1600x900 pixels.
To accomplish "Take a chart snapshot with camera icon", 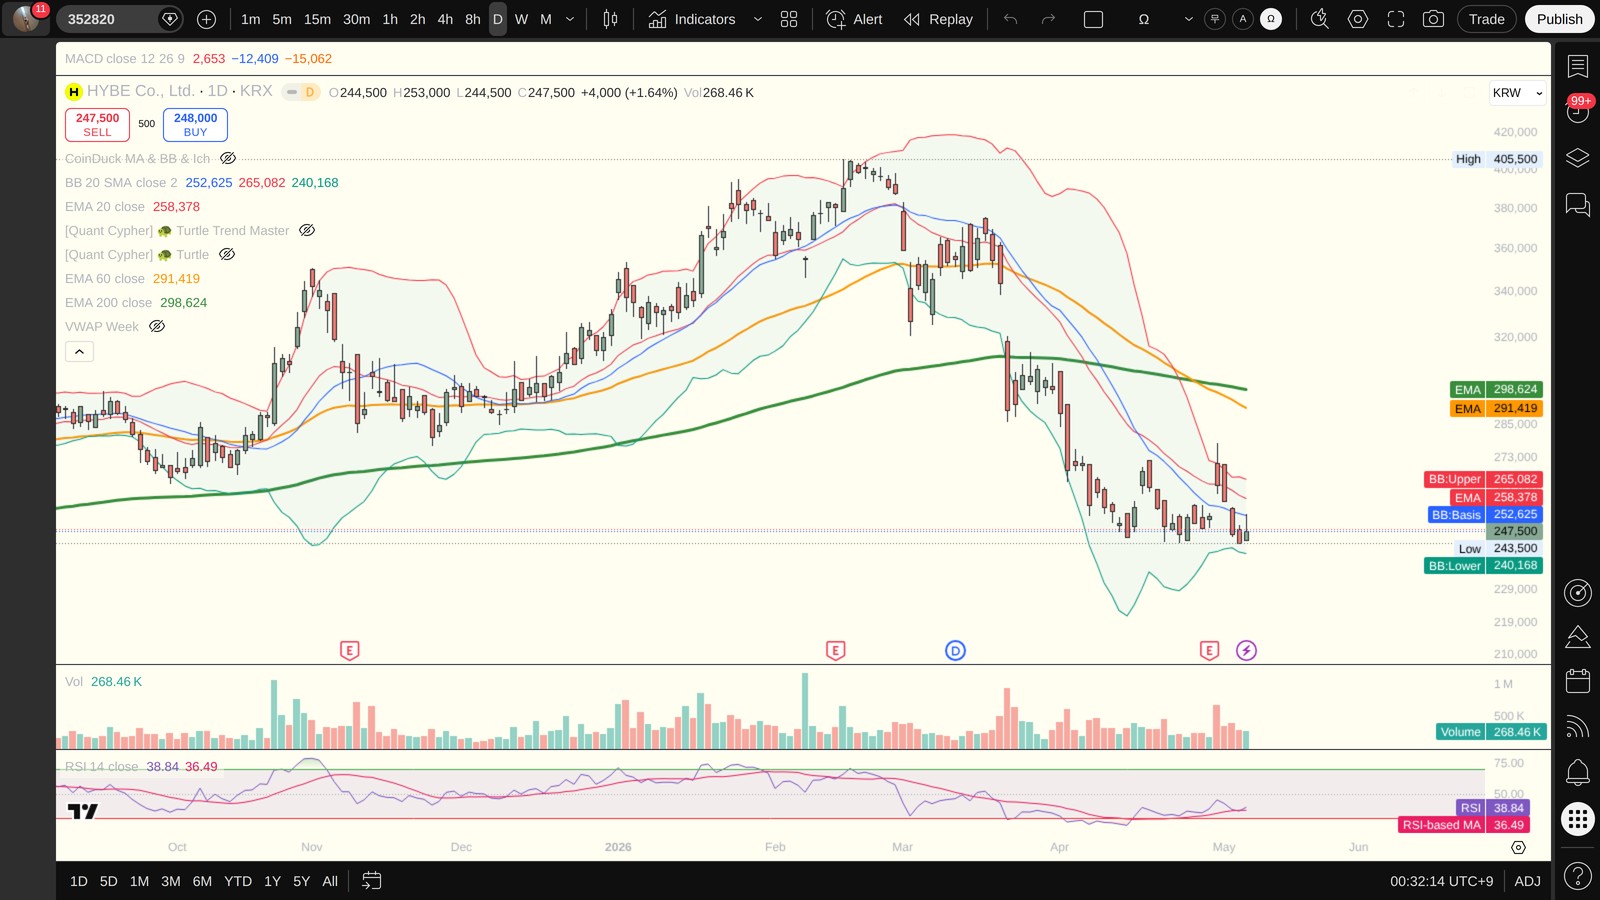I will point(1433,19).
